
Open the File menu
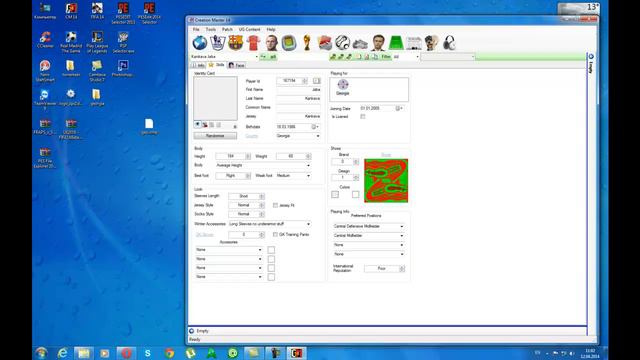coord(196,29)
